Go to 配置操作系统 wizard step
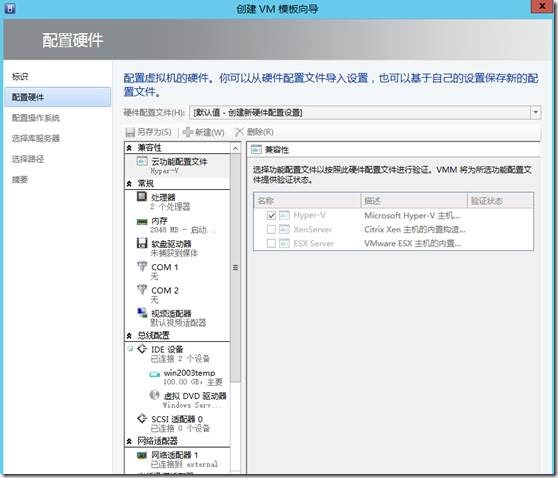This screenshot has width=558, height=478. (x=36, y=118)
